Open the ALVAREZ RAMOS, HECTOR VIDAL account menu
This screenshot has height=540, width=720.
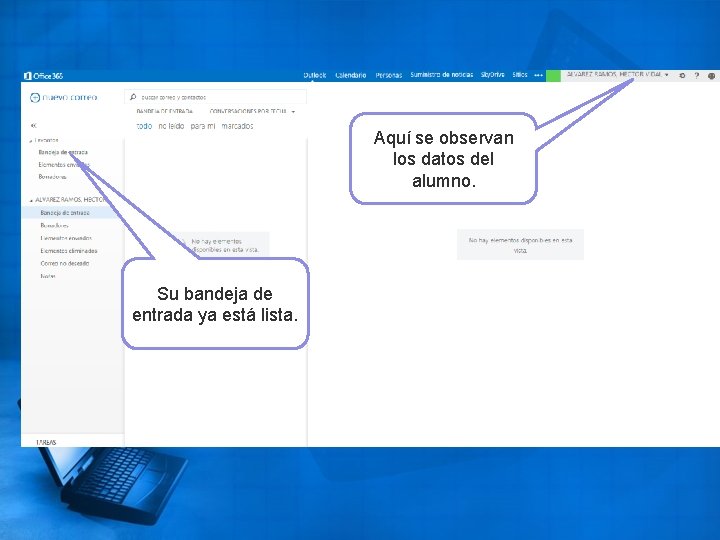617,74
